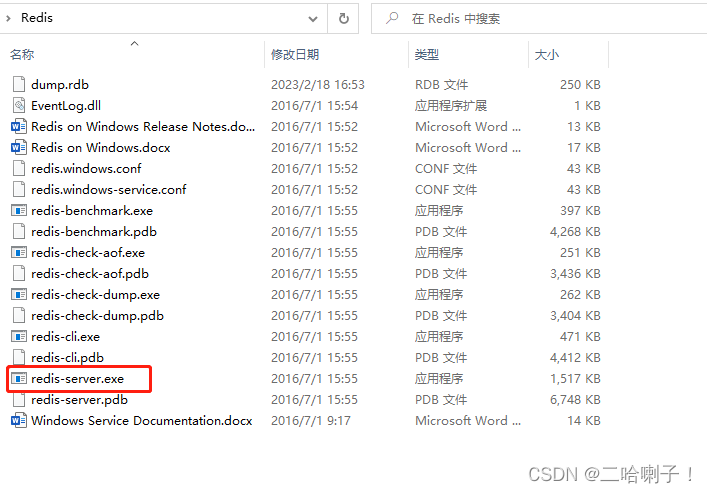Click the redis.windows-service.conf file icon

pos(18,189)
